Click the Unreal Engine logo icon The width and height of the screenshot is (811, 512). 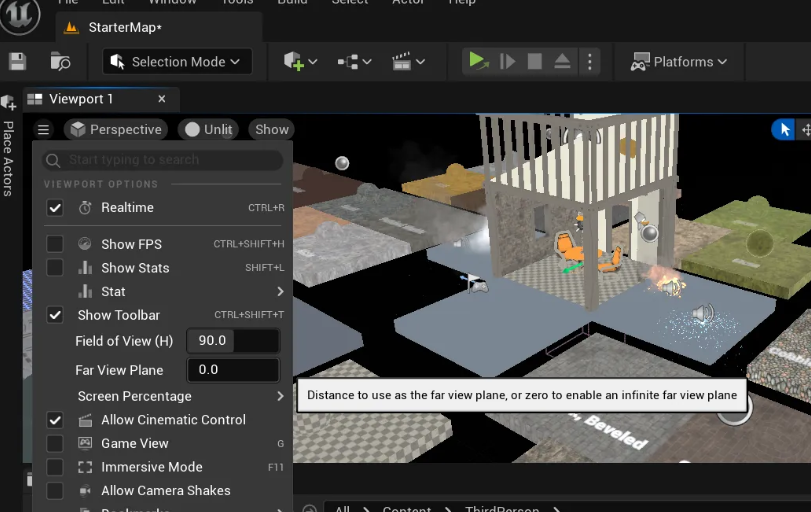coord(20,14)
